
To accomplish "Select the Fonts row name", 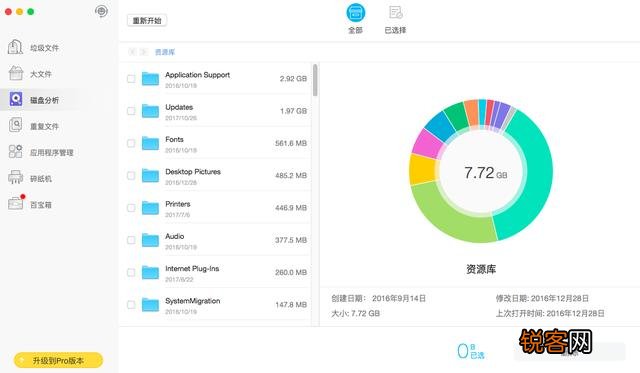I will (x=174, y=140).
